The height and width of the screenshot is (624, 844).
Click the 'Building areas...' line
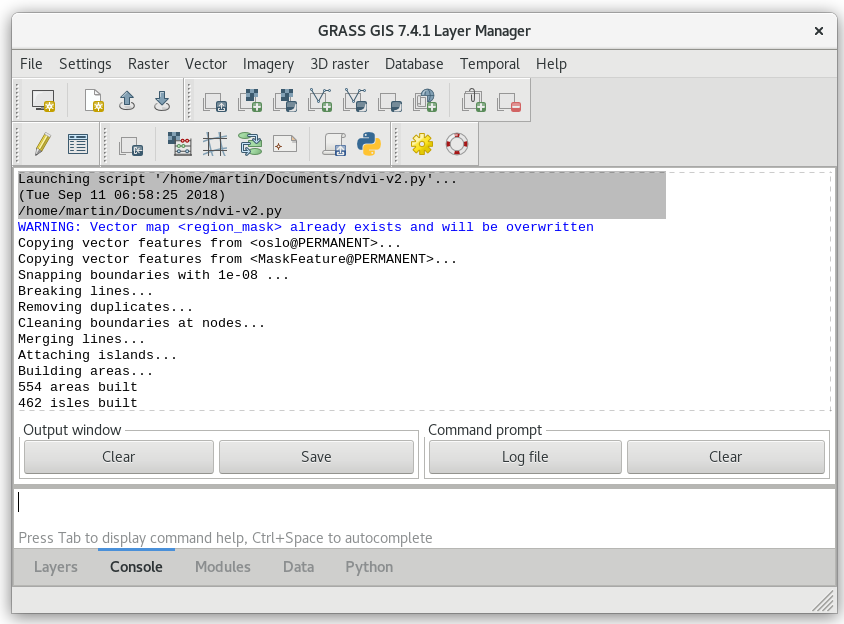click(x=86, y=371)
